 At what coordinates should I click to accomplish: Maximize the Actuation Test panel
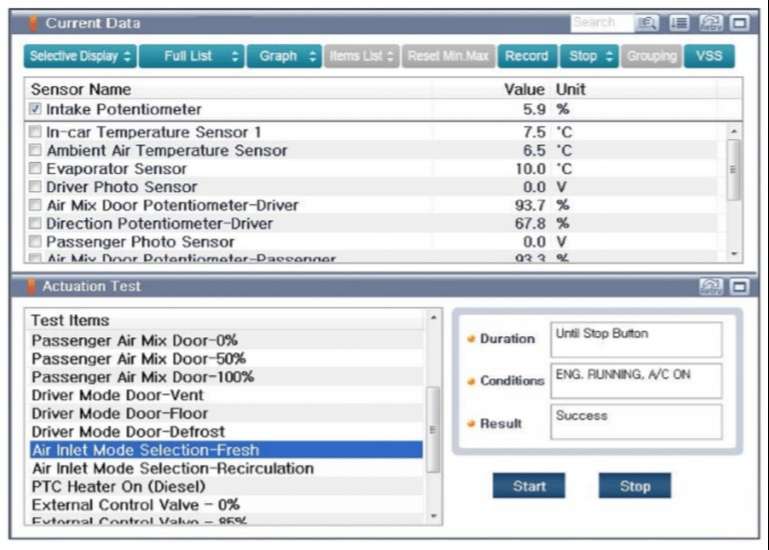[740, 287]
